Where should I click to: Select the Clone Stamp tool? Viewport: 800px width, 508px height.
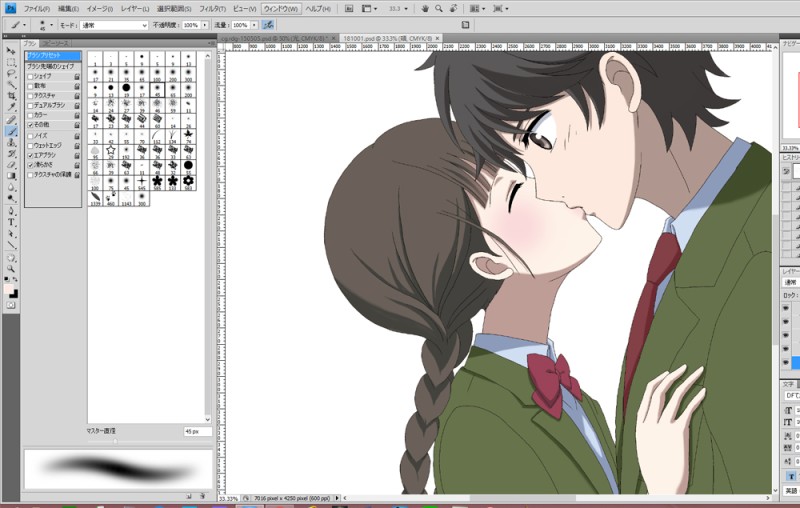11,142
